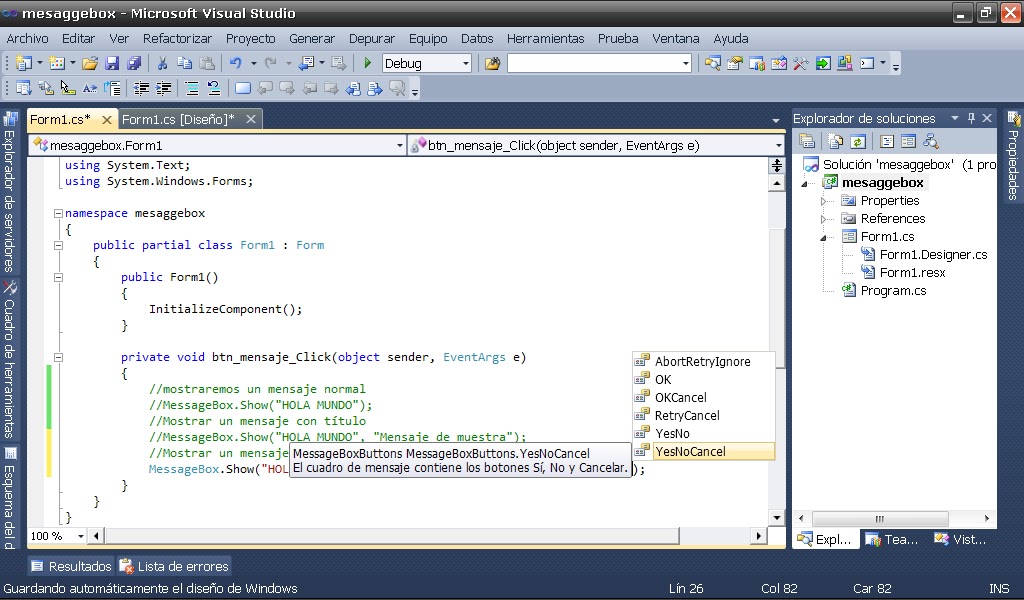Open the Depurar menu
Image resolution: width=1024 pixels, height=600 pixels.
(372, 38)
